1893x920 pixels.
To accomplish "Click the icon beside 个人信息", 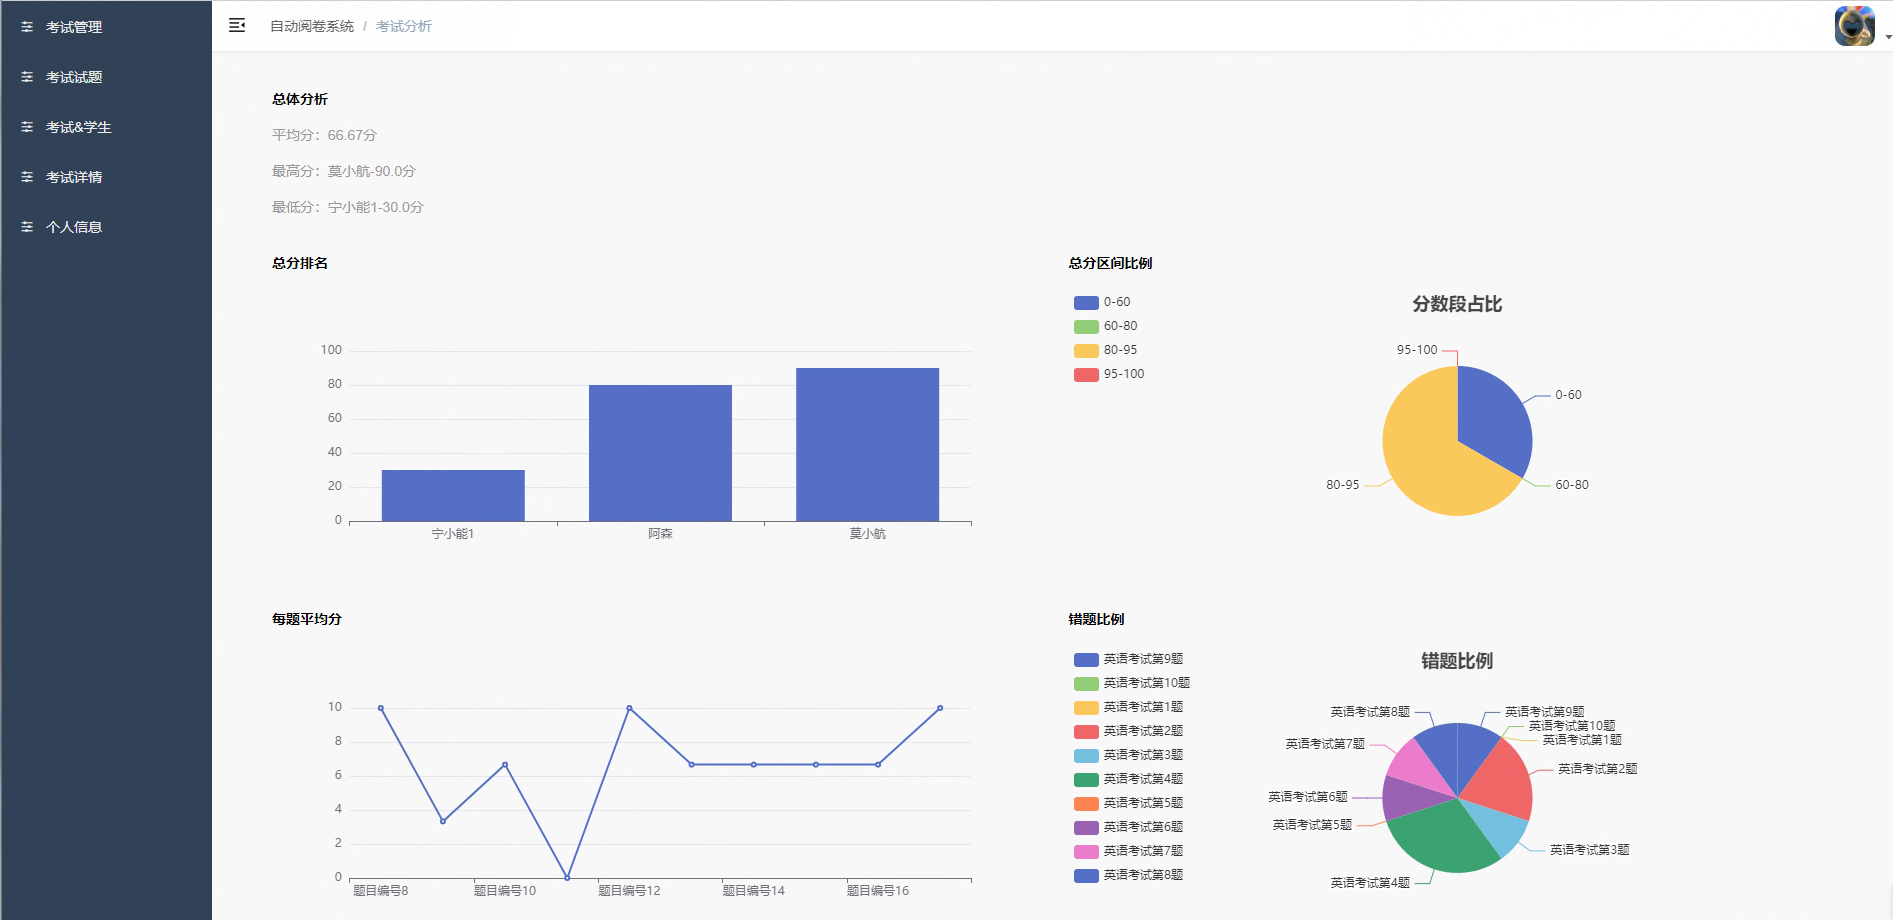I will click(27, 227).
